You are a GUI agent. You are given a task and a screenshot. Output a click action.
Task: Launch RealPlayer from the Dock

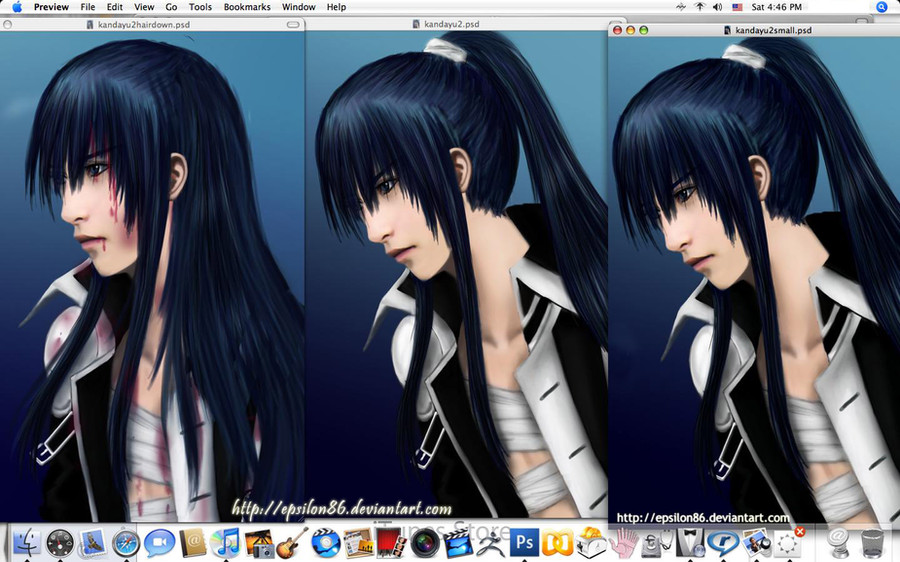pyautogui.click(x=723, y=542)
